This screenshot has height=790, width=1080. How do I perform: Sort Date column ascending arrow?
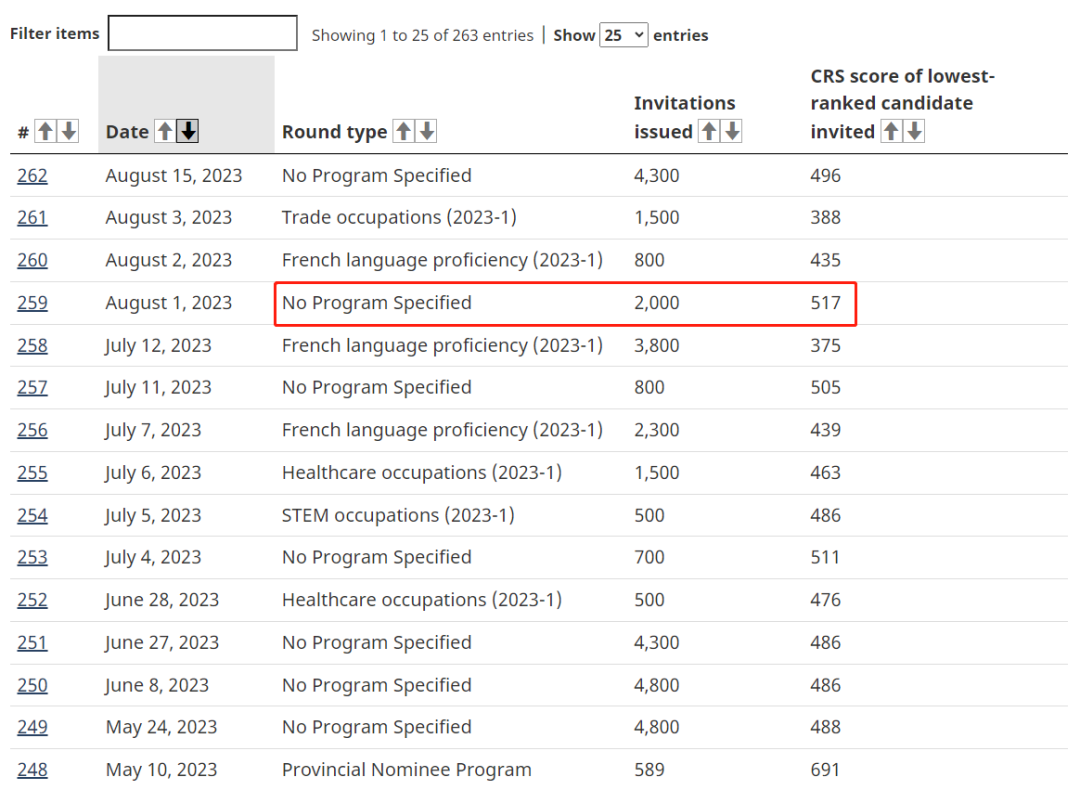coord(165,131)
